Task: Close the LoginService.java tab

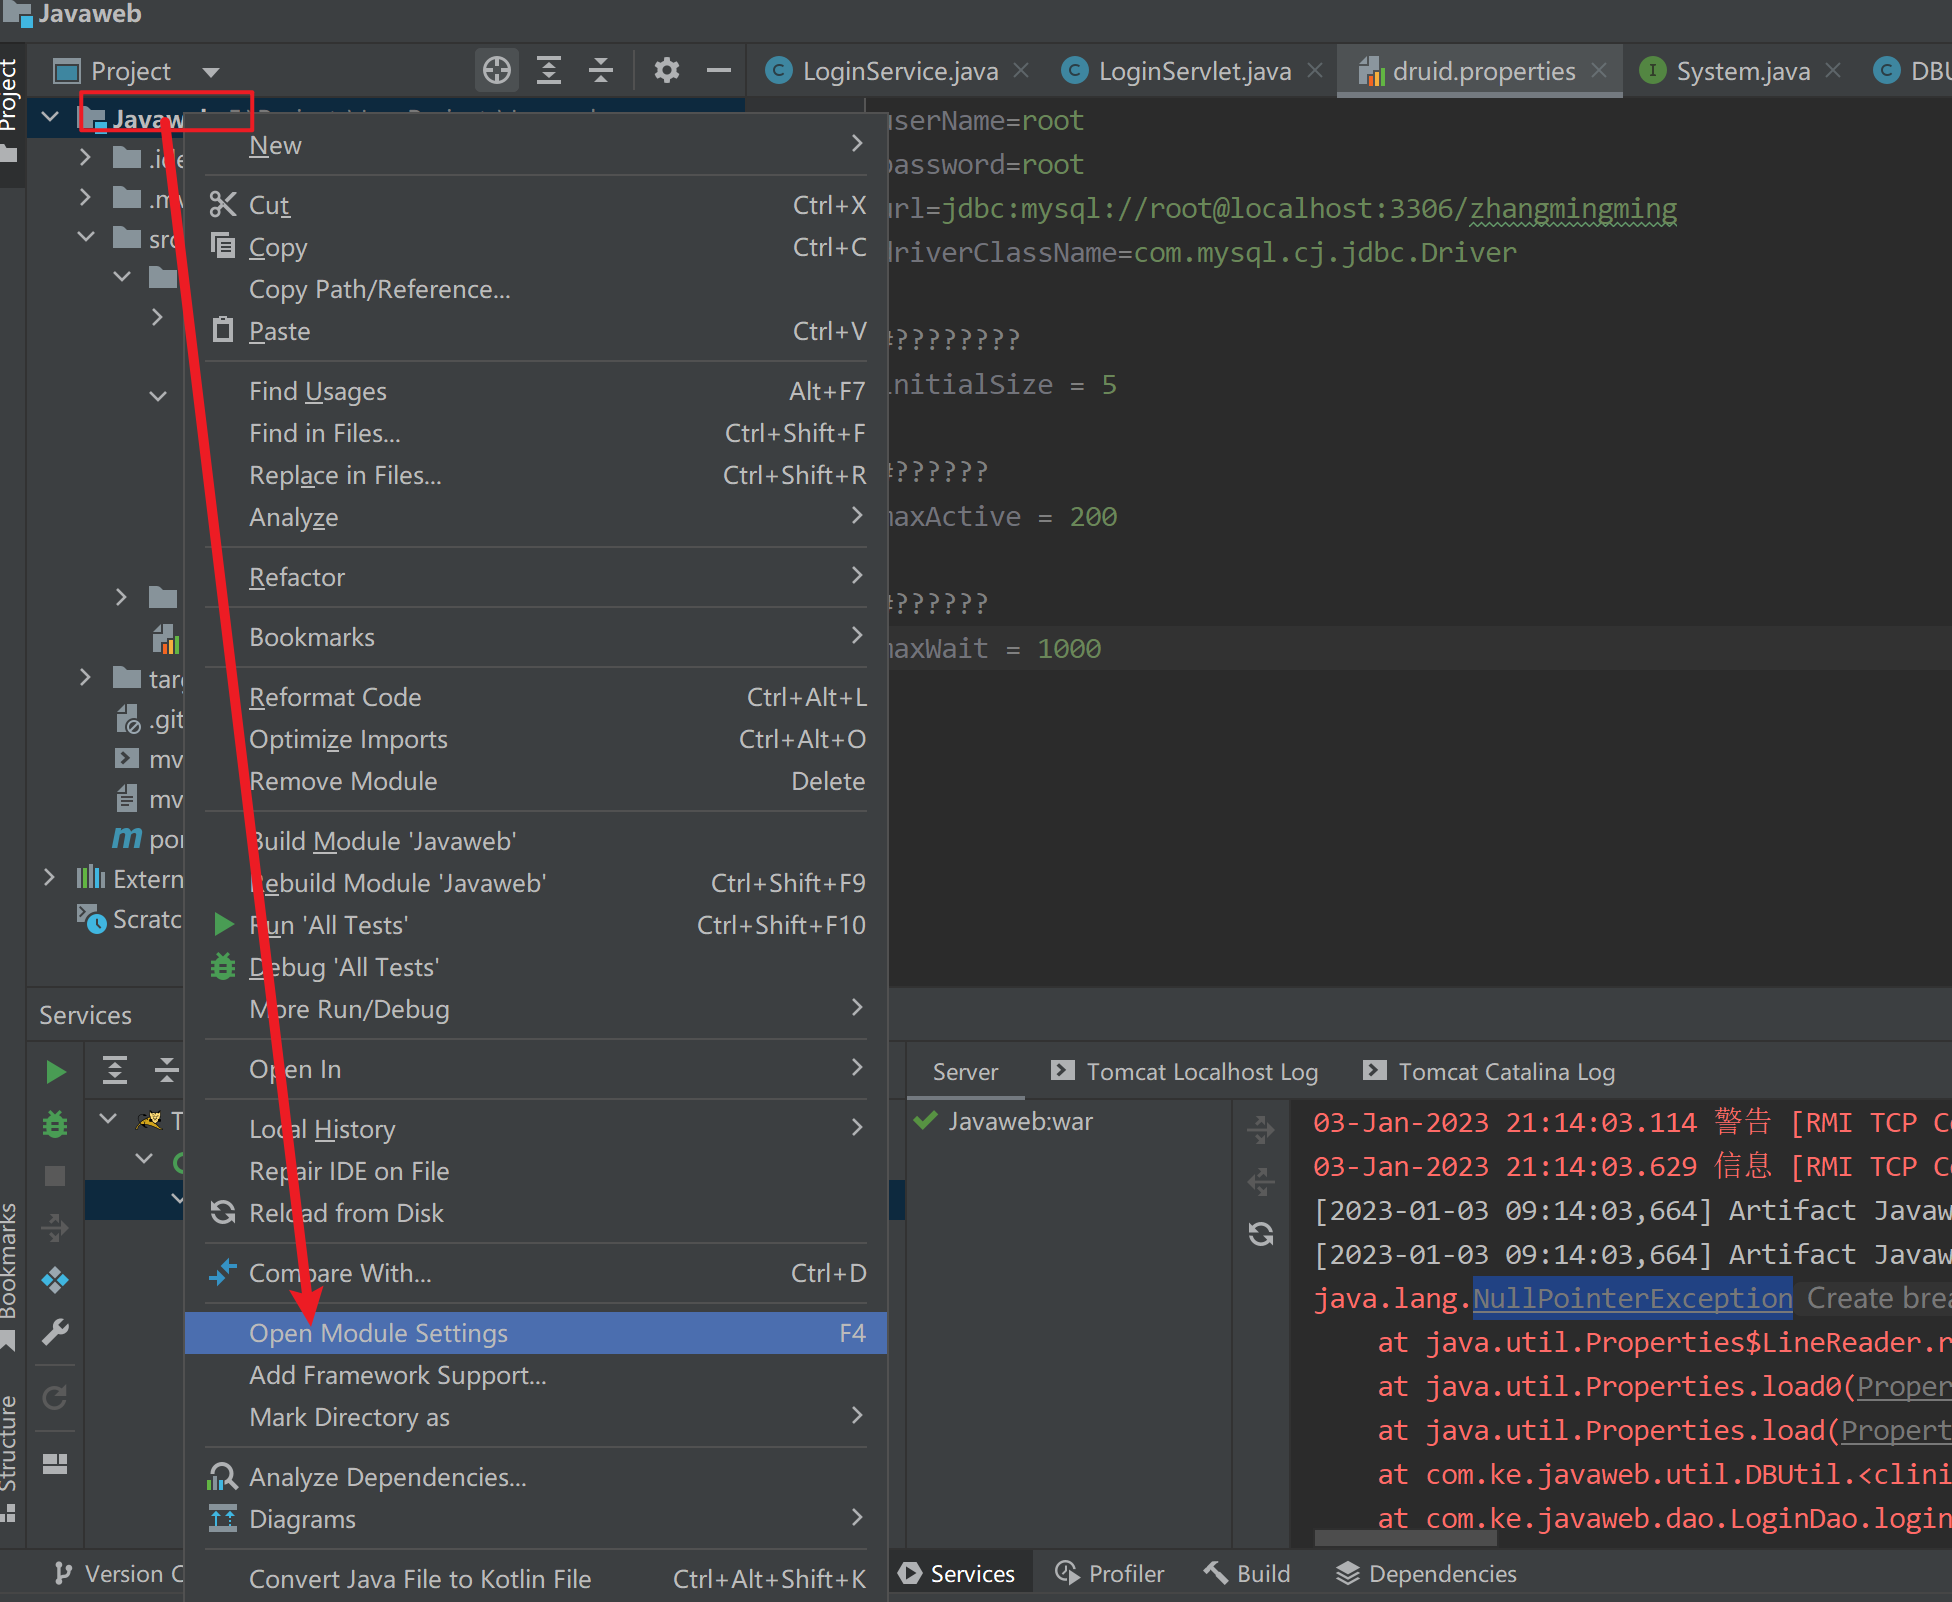Action: point(1021,70)
